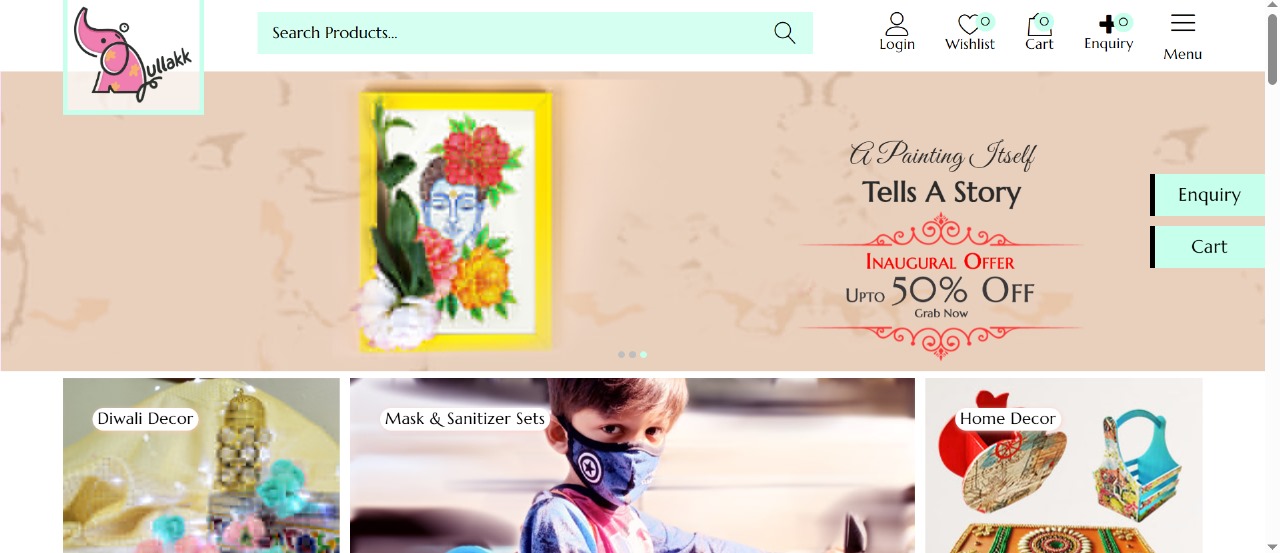Select the first carousel slide dot

click(621, 355)
